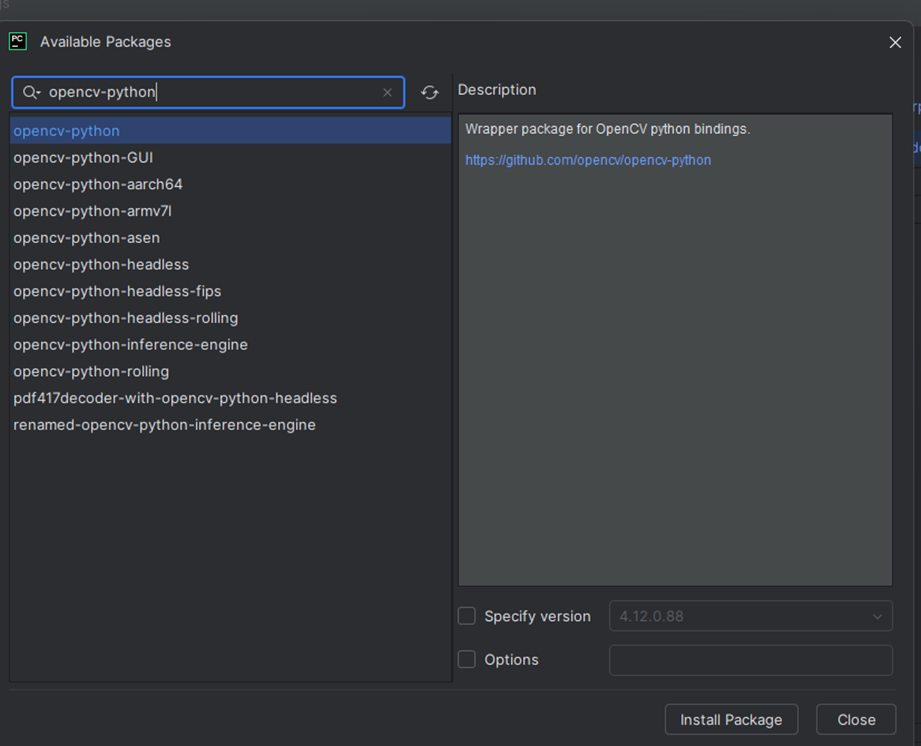
Task: Select opencv-python-rolling package entry
Action: tap(91, 372)
